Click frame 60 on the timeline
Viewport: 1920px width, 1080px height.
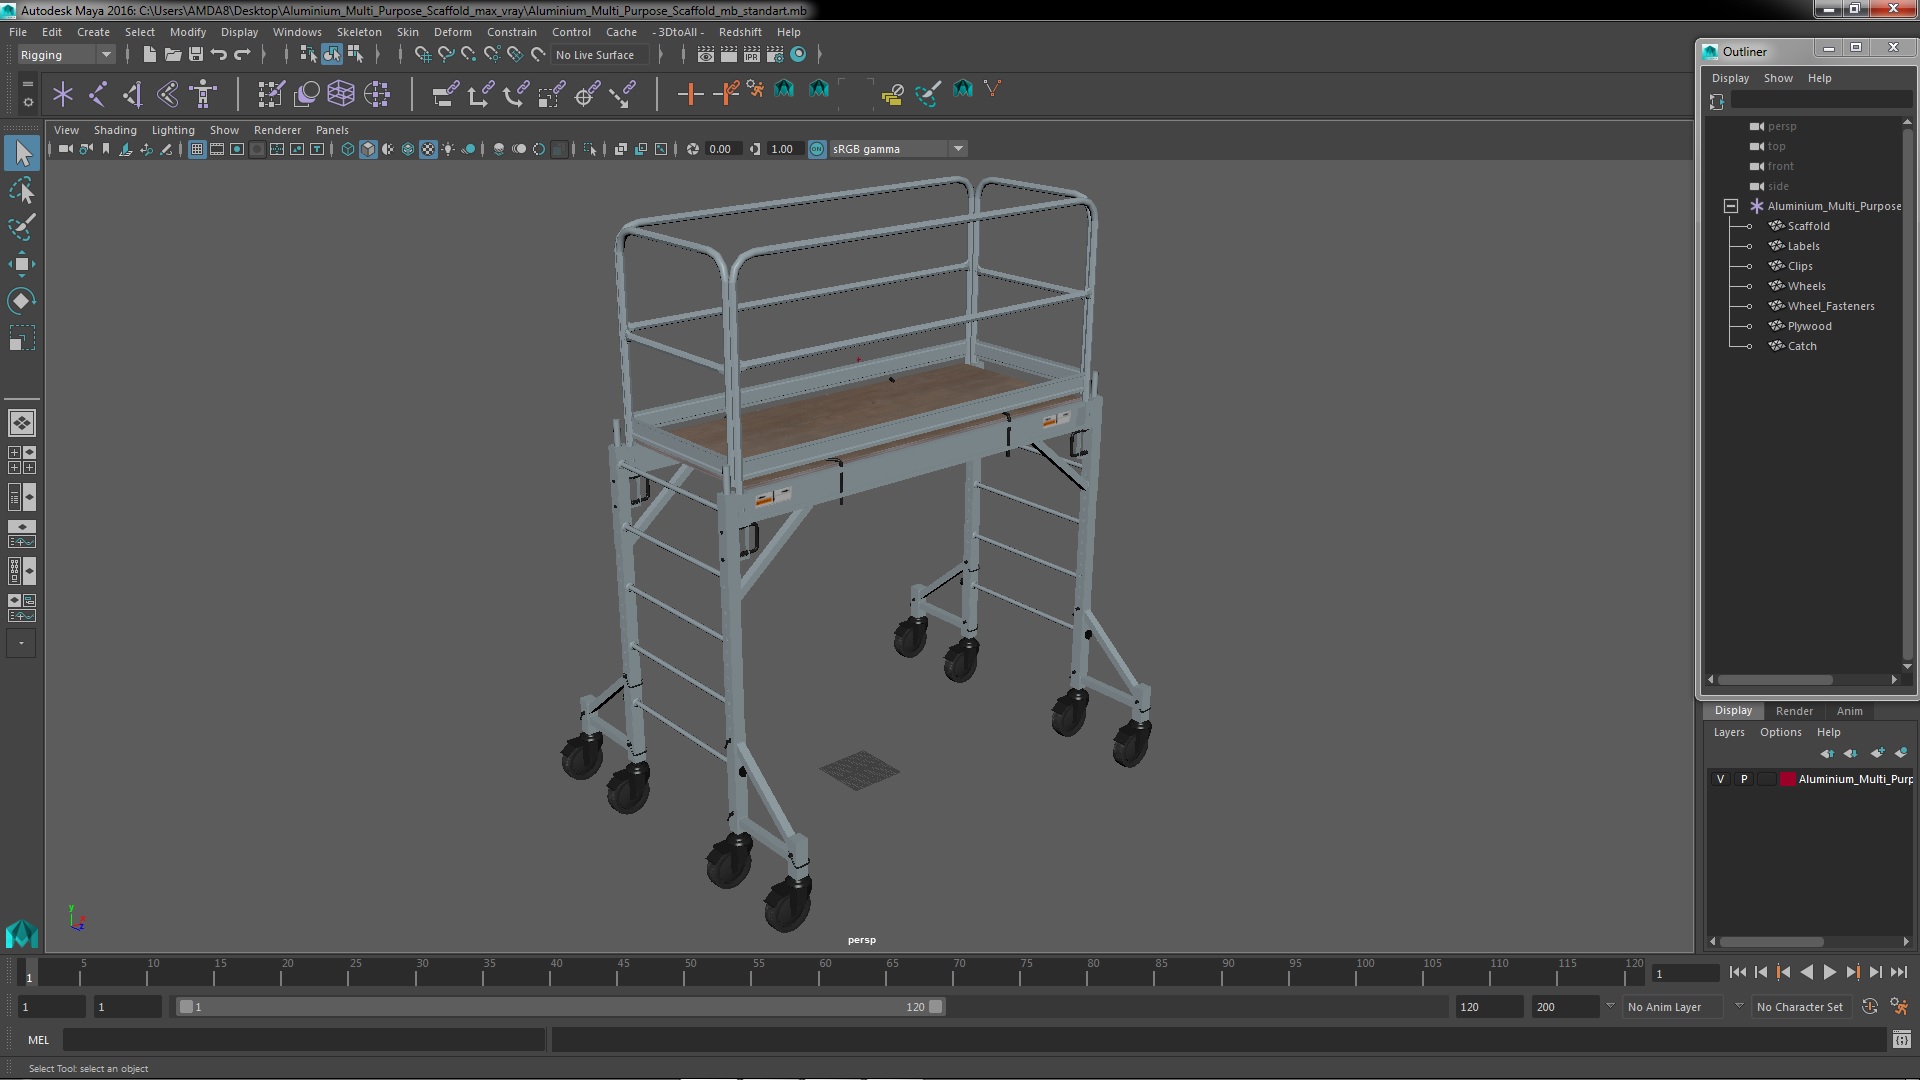coord(825,974)
